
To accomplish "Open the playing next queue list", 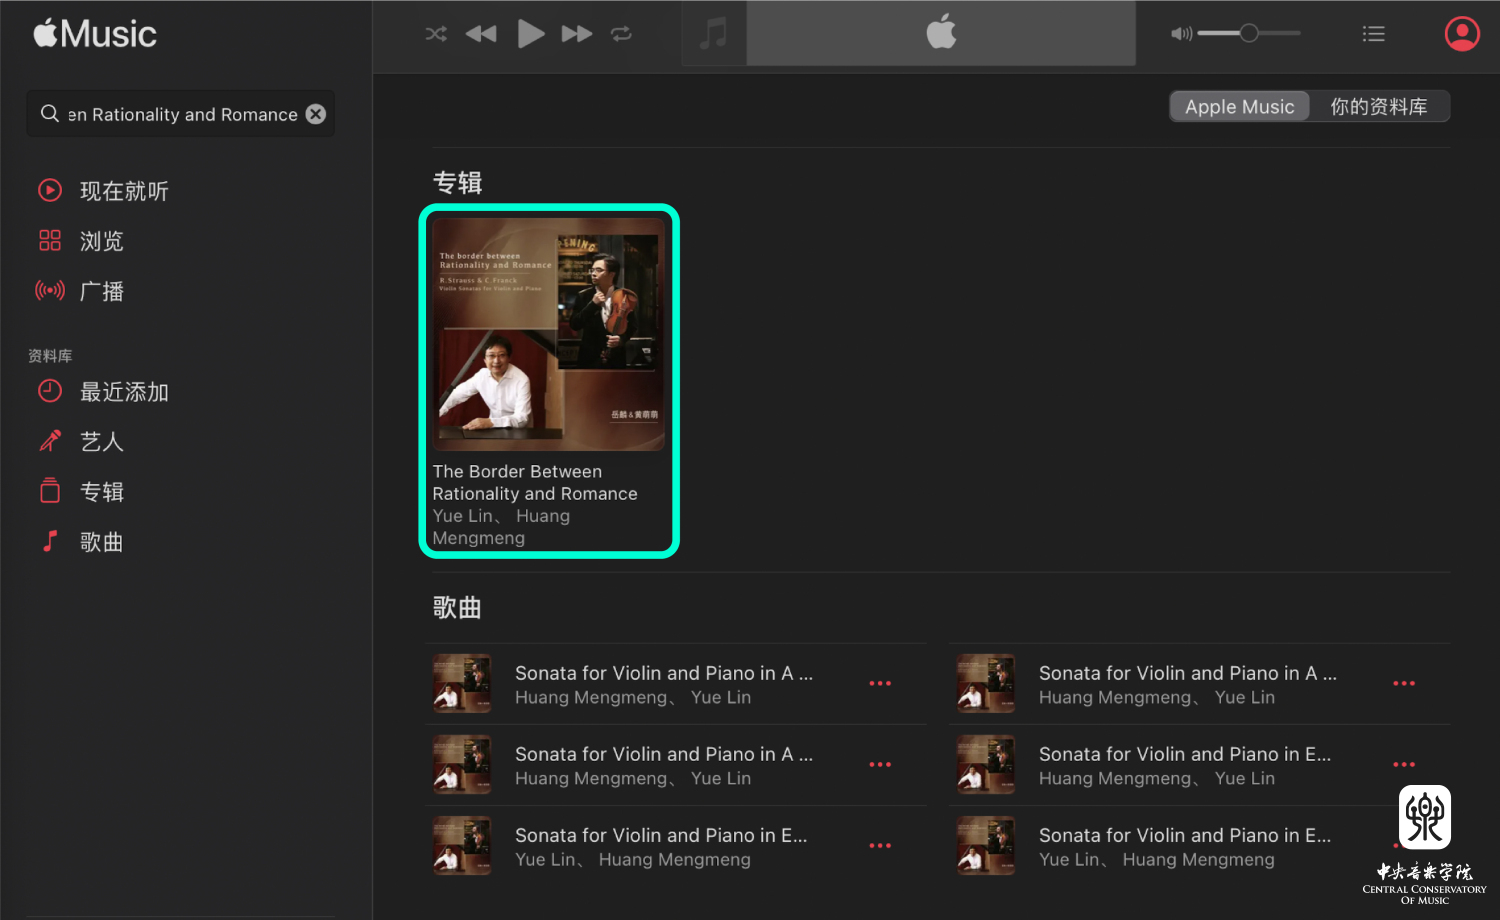I will pyautogui.click(x=1373, y=34).
